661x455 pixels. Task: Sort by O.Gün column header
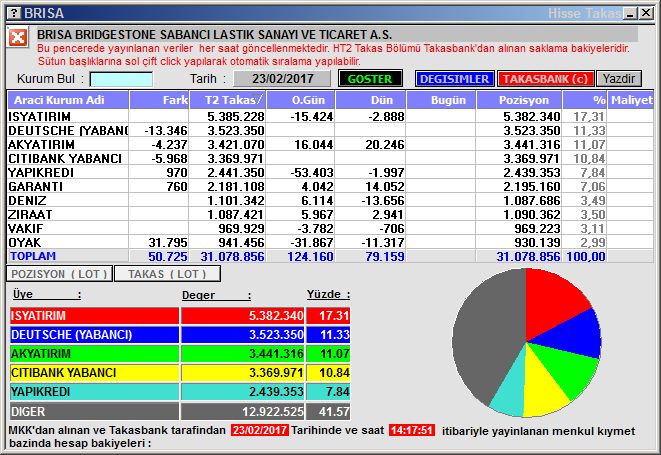tap(301, 100)
